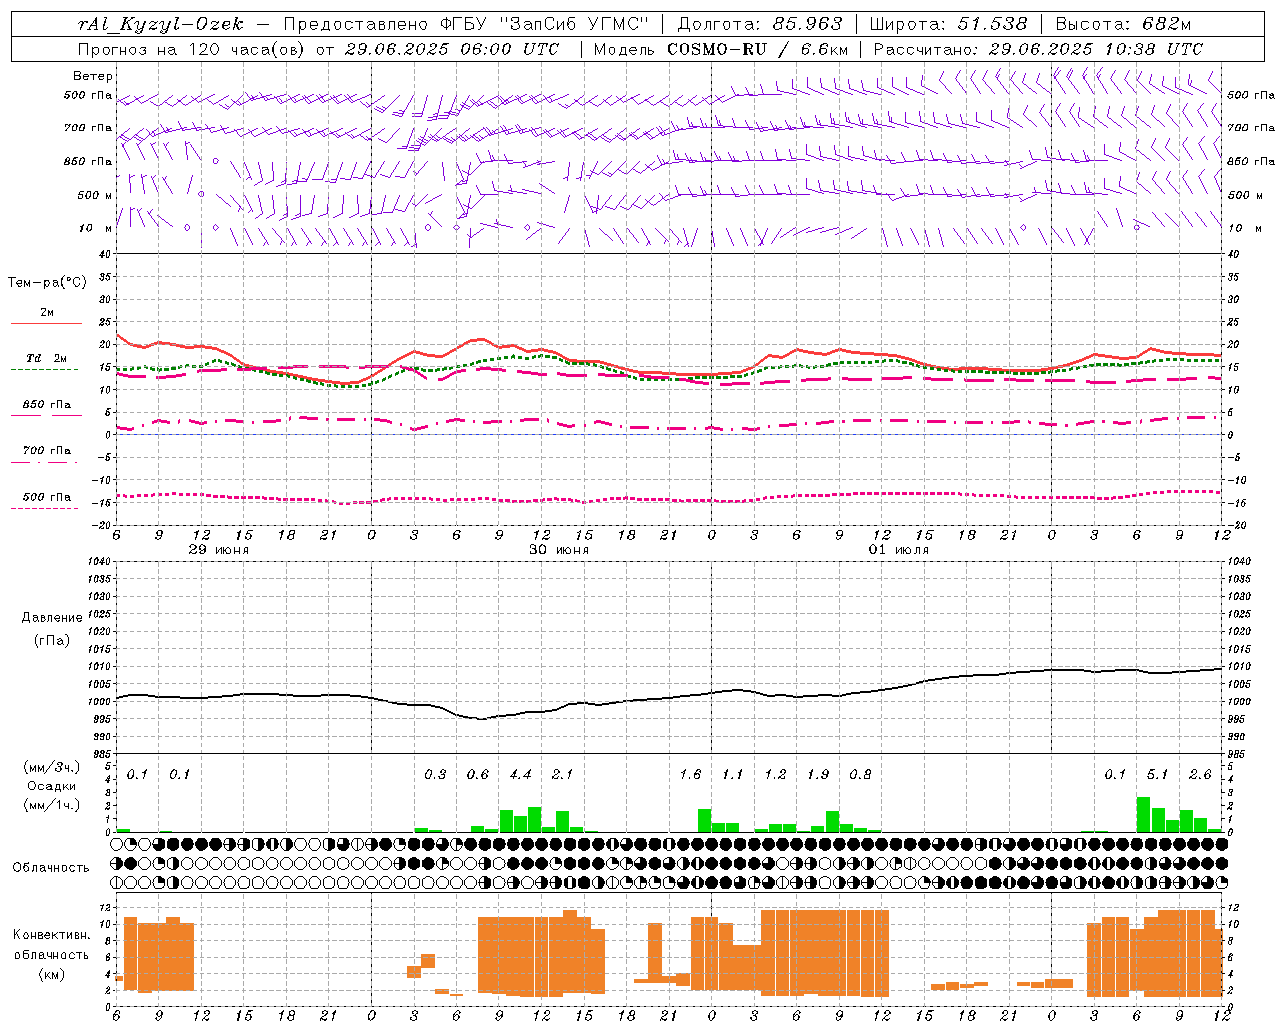The width and height of the screenshot is (1280, 1024).
Task: Click the Осадки precipitation label
Action: tap(52, 786)
